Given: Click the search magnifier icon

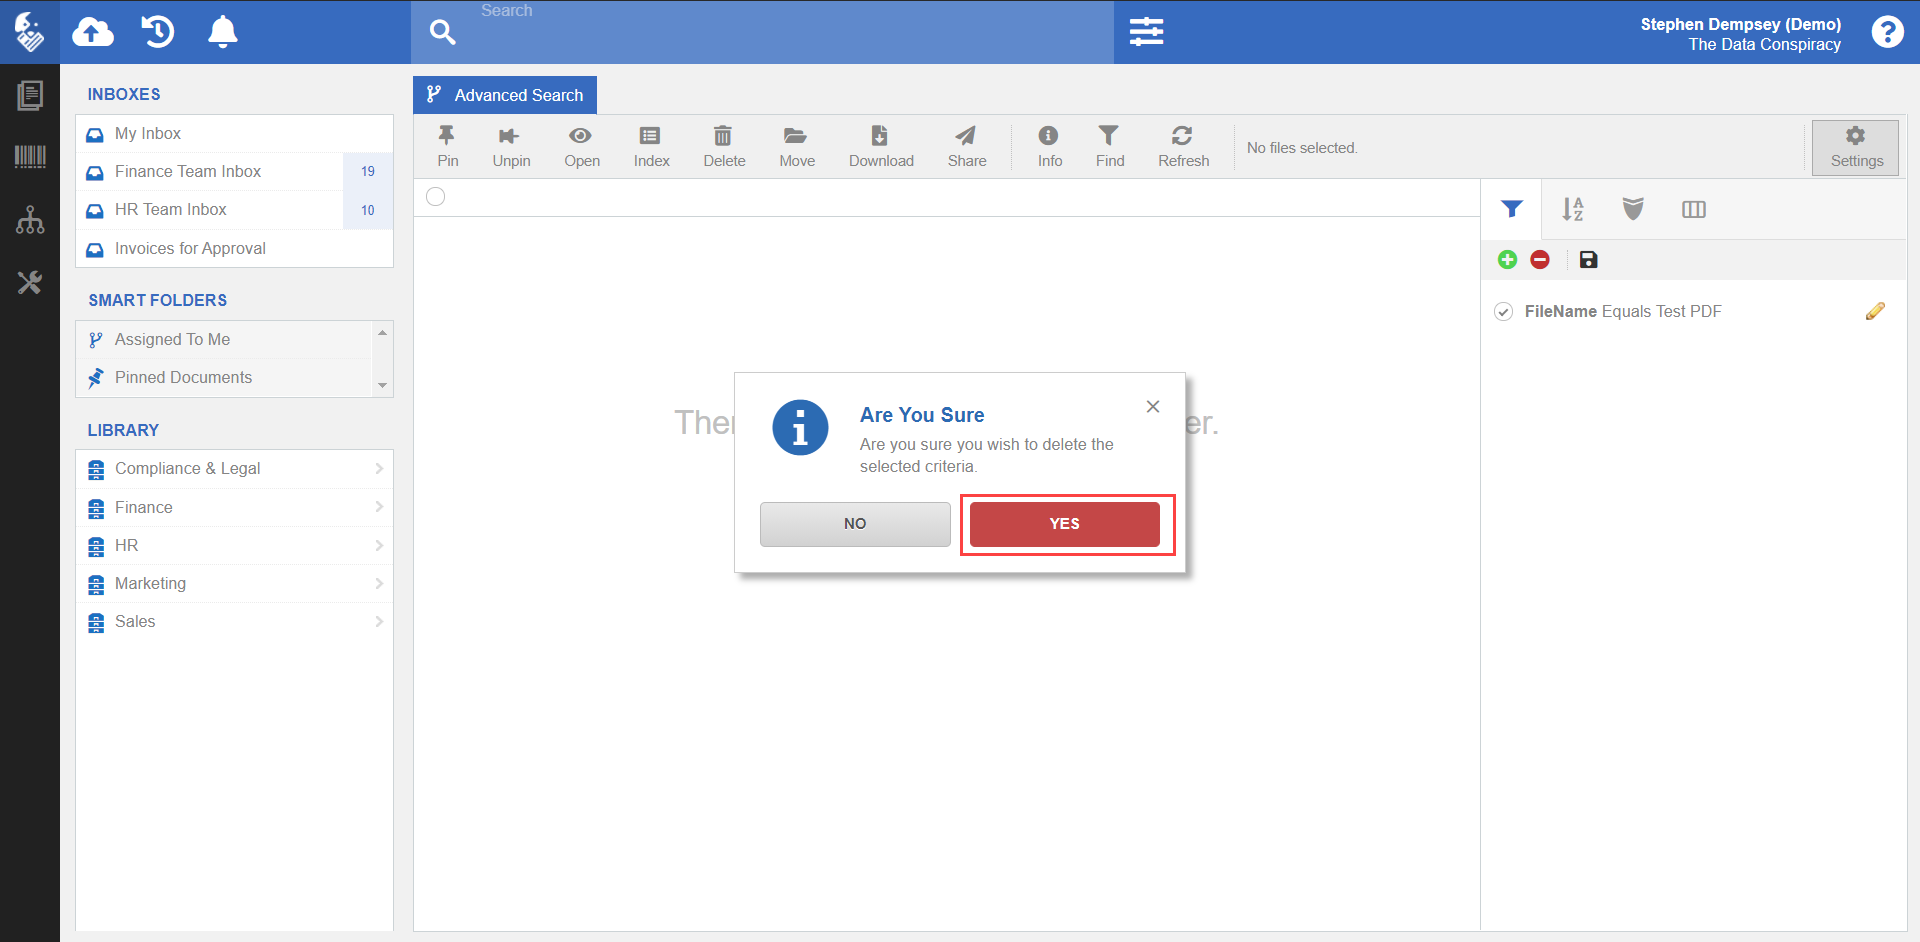Looking at the screenshot, I should [442, 32].
